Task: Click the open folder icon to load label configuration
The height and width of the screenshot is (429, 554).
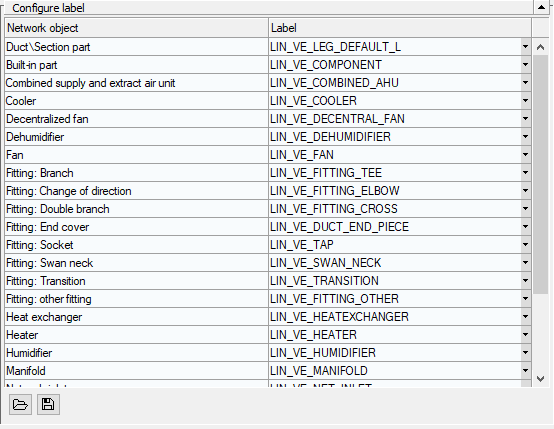Action: pos(20,404)
